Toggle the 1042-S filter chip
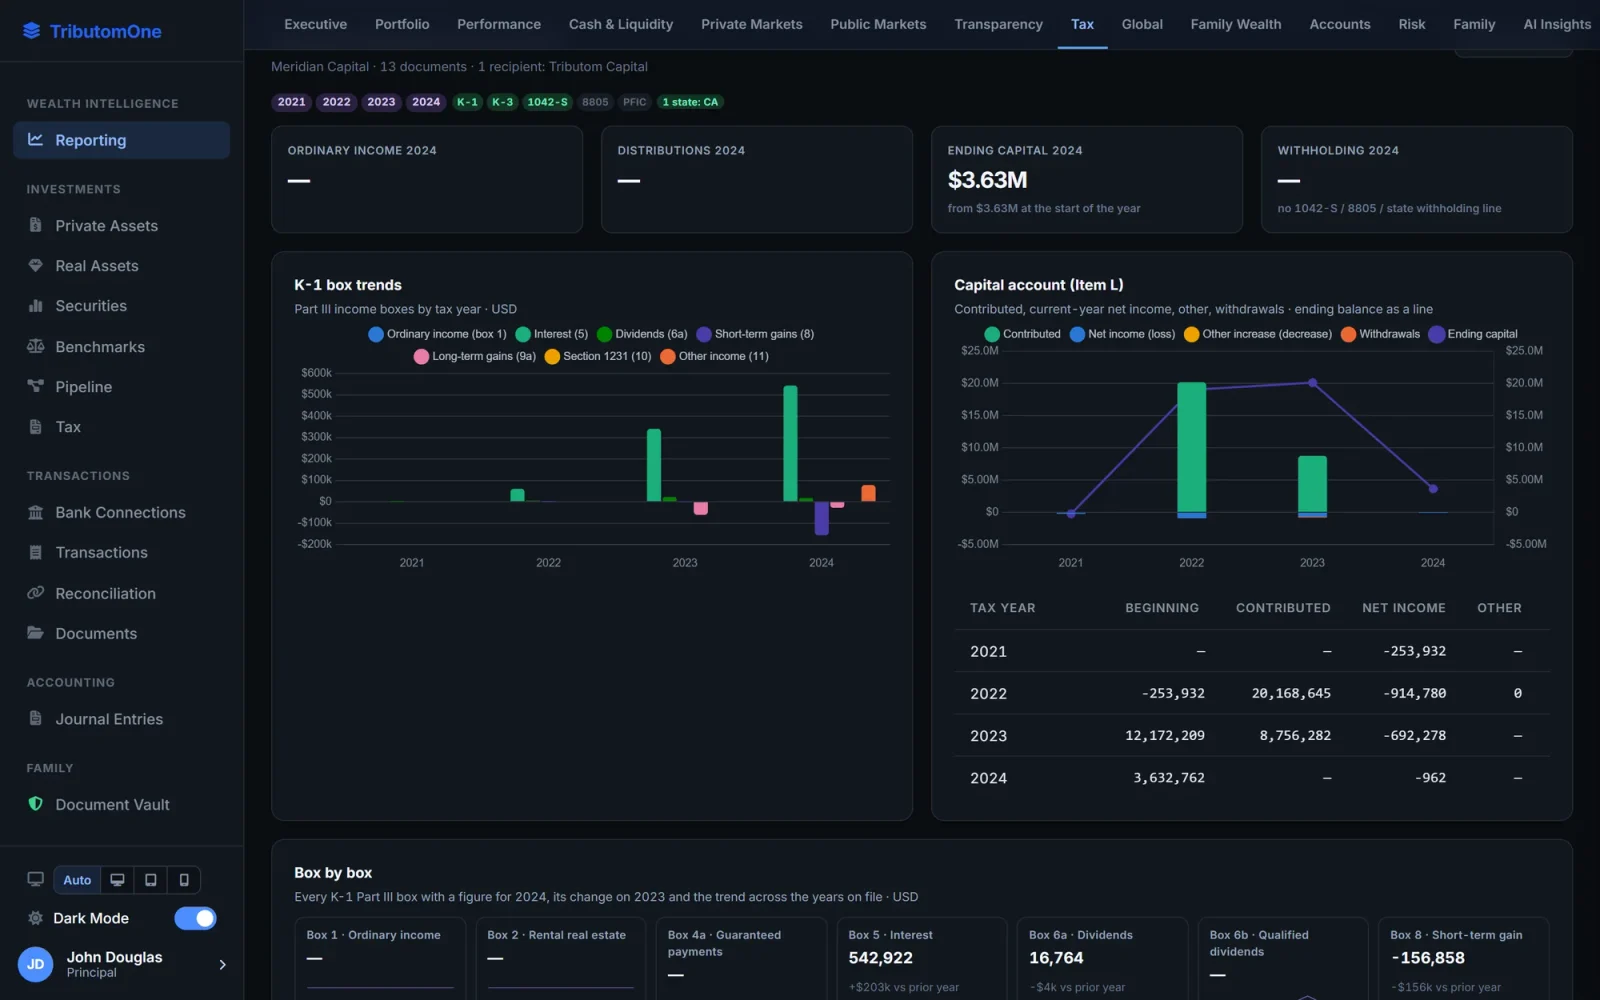1600x1000 pixels. tap(547, 102)
